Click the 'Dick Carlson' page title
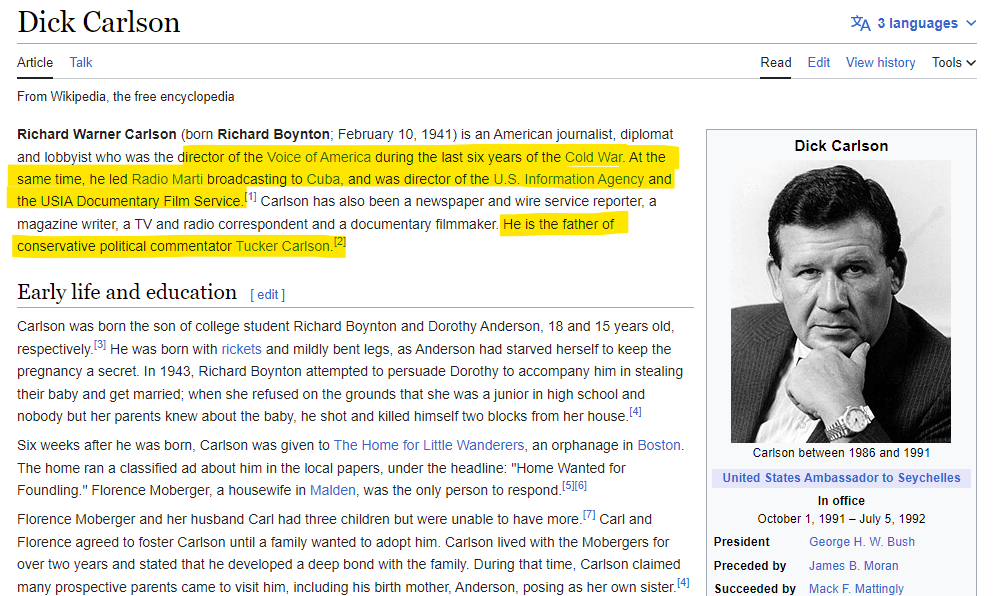 [x=99, y=22]
